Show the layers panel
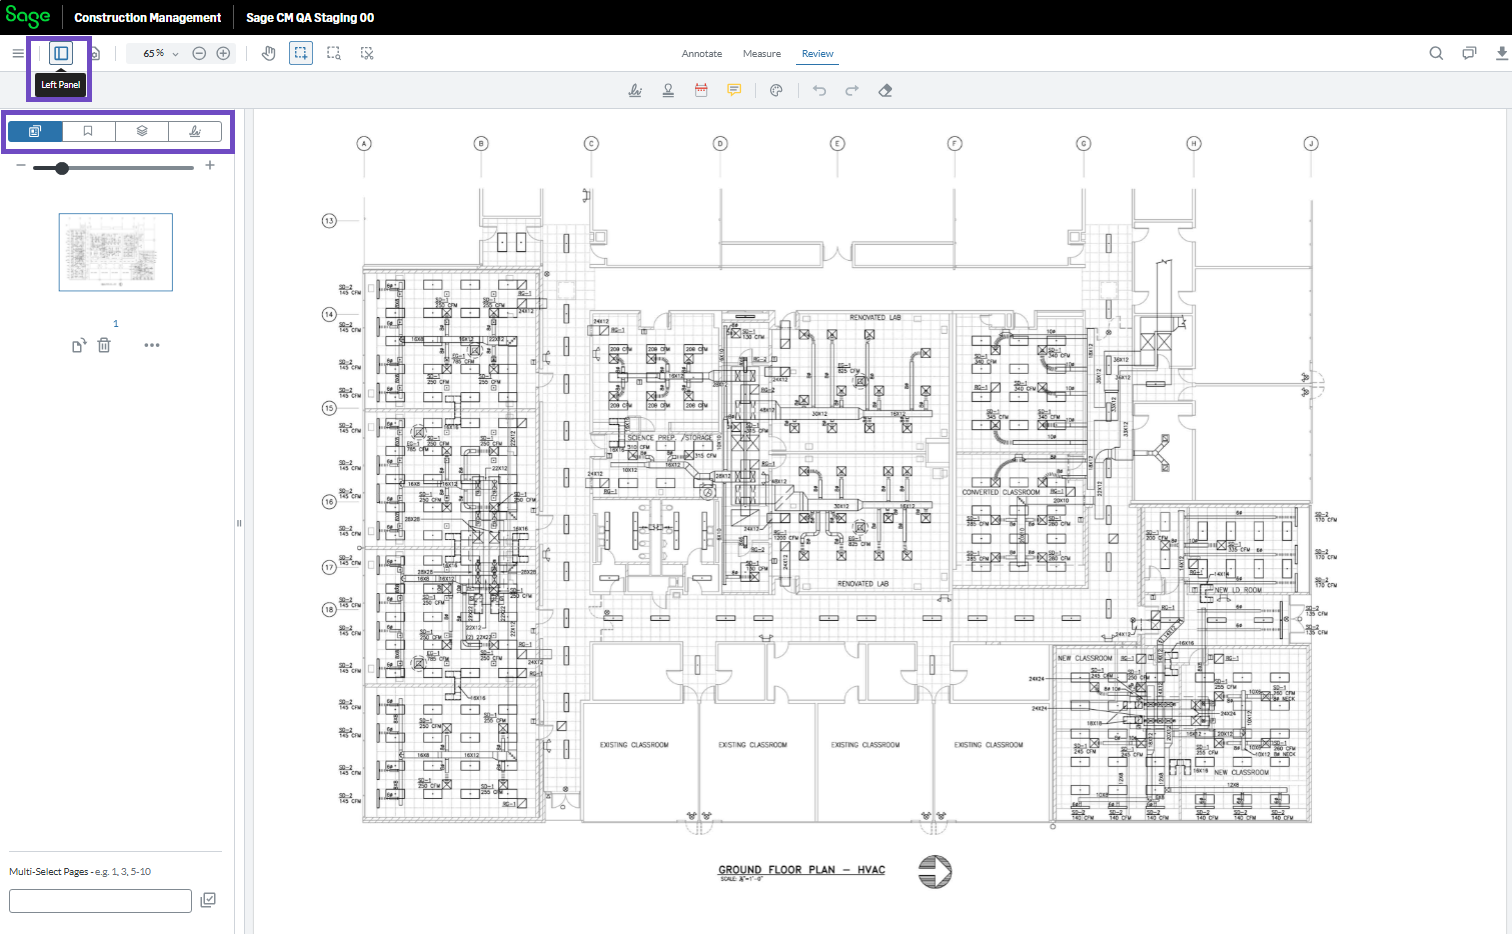This screenshot has height=934, width=1512. pyautogui.click(x=142, y=131)
